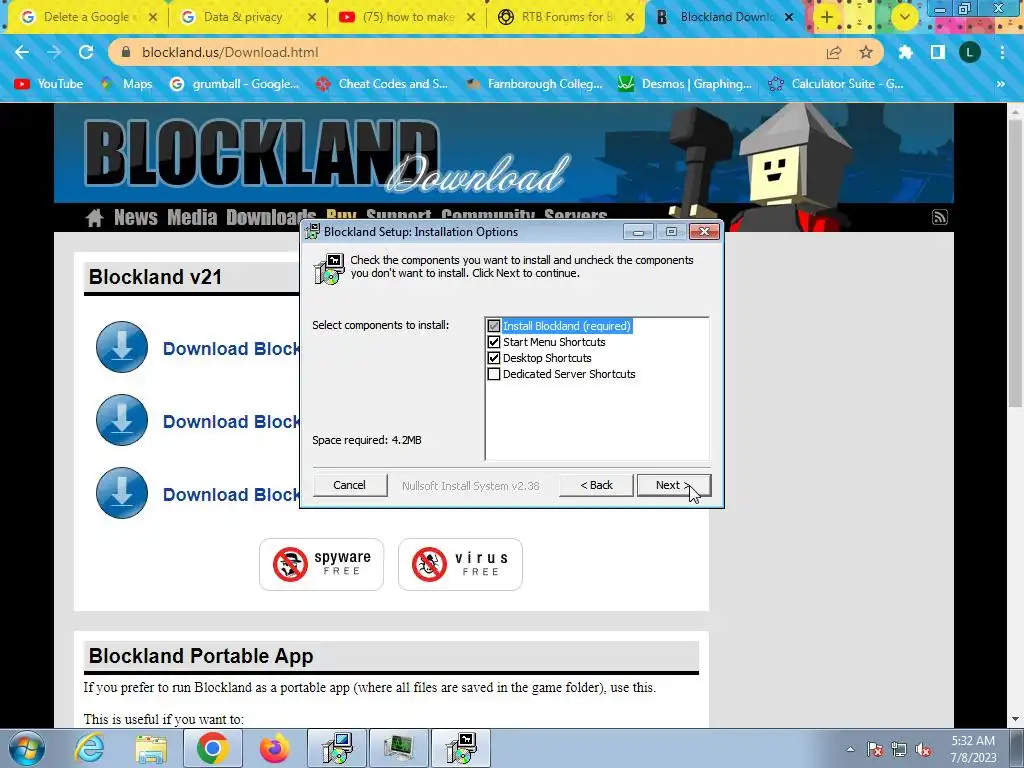Image resolution: width=1024 pixels, height=768 pixels.
Task: Click the Blockland site home icon
Action: click(95, 217)
